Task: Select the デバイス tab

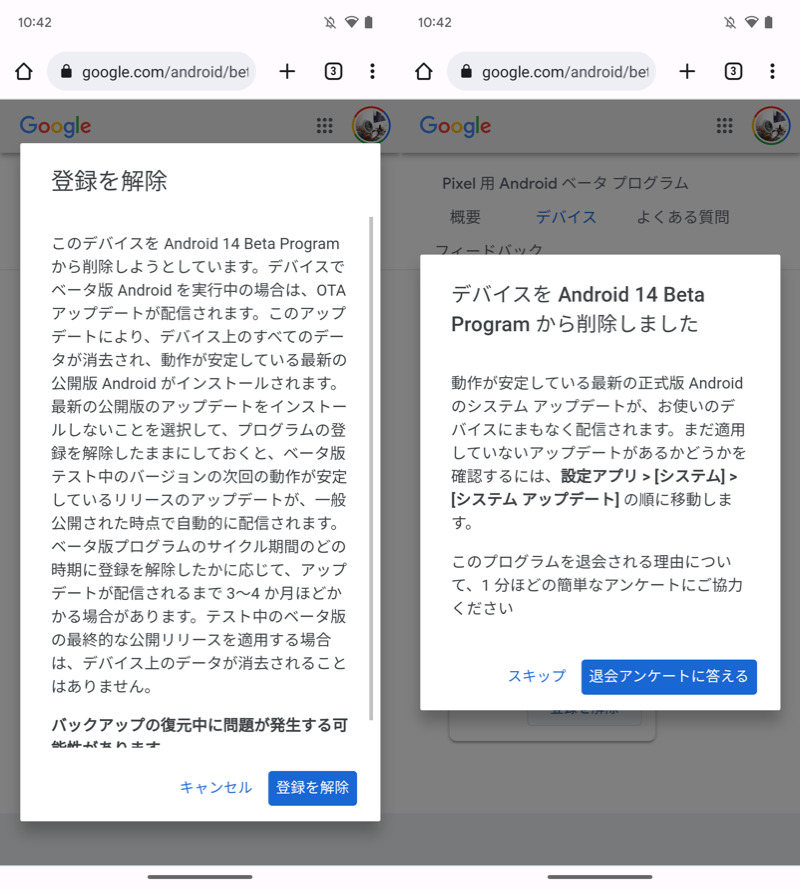Action: [566, 217]
